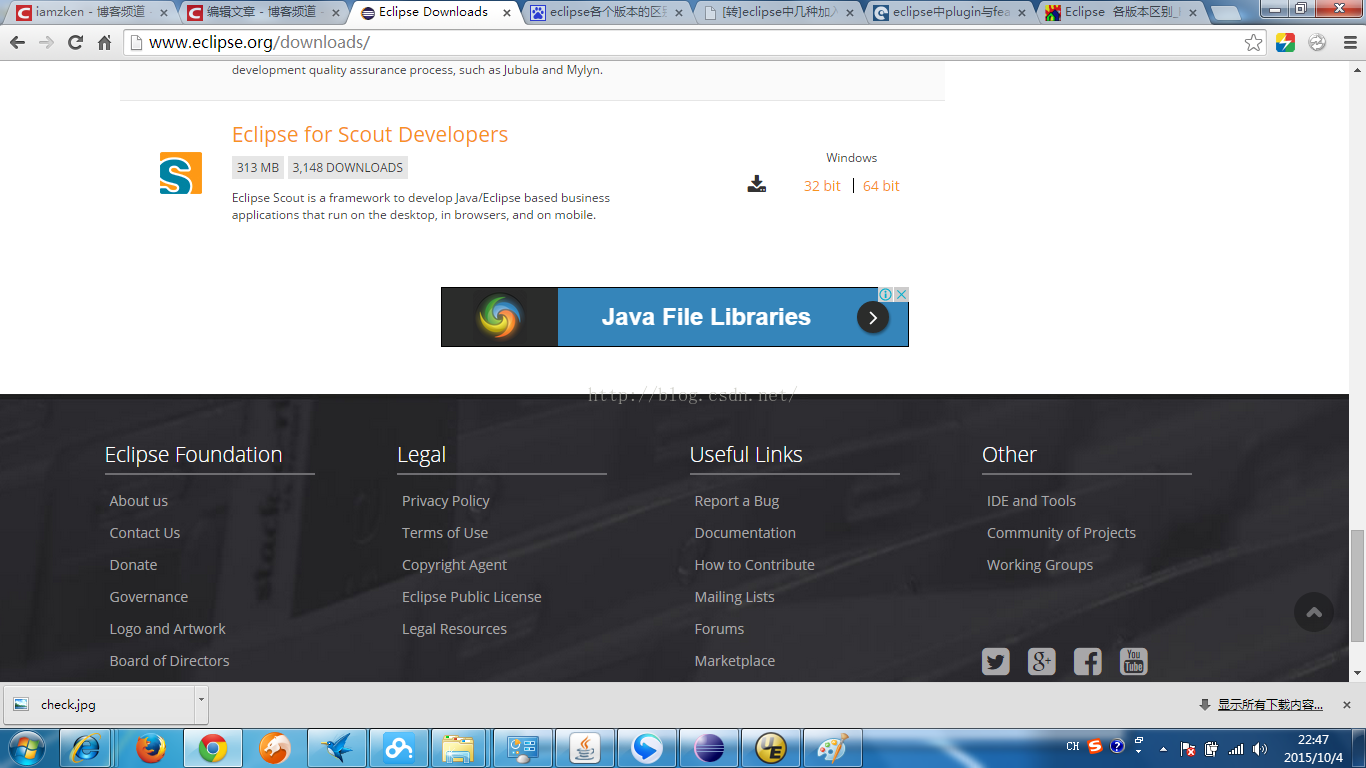Open the Marketplace footer link
Screen dimensions: 1366x768
click(x=735, y=661)
